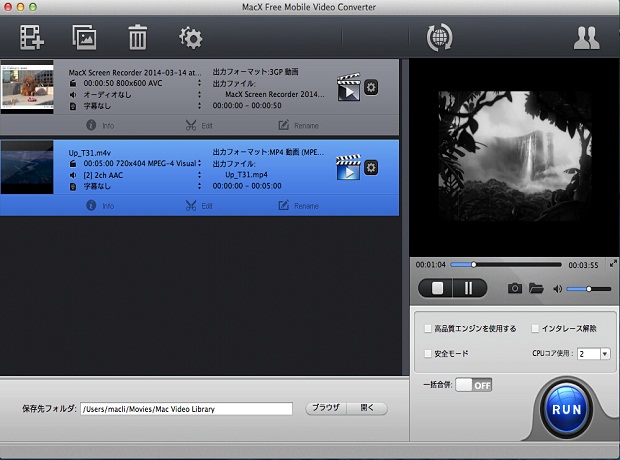The image size is (620, 460).
Task: Click the volume slider in preview
Action: [588, 289]
